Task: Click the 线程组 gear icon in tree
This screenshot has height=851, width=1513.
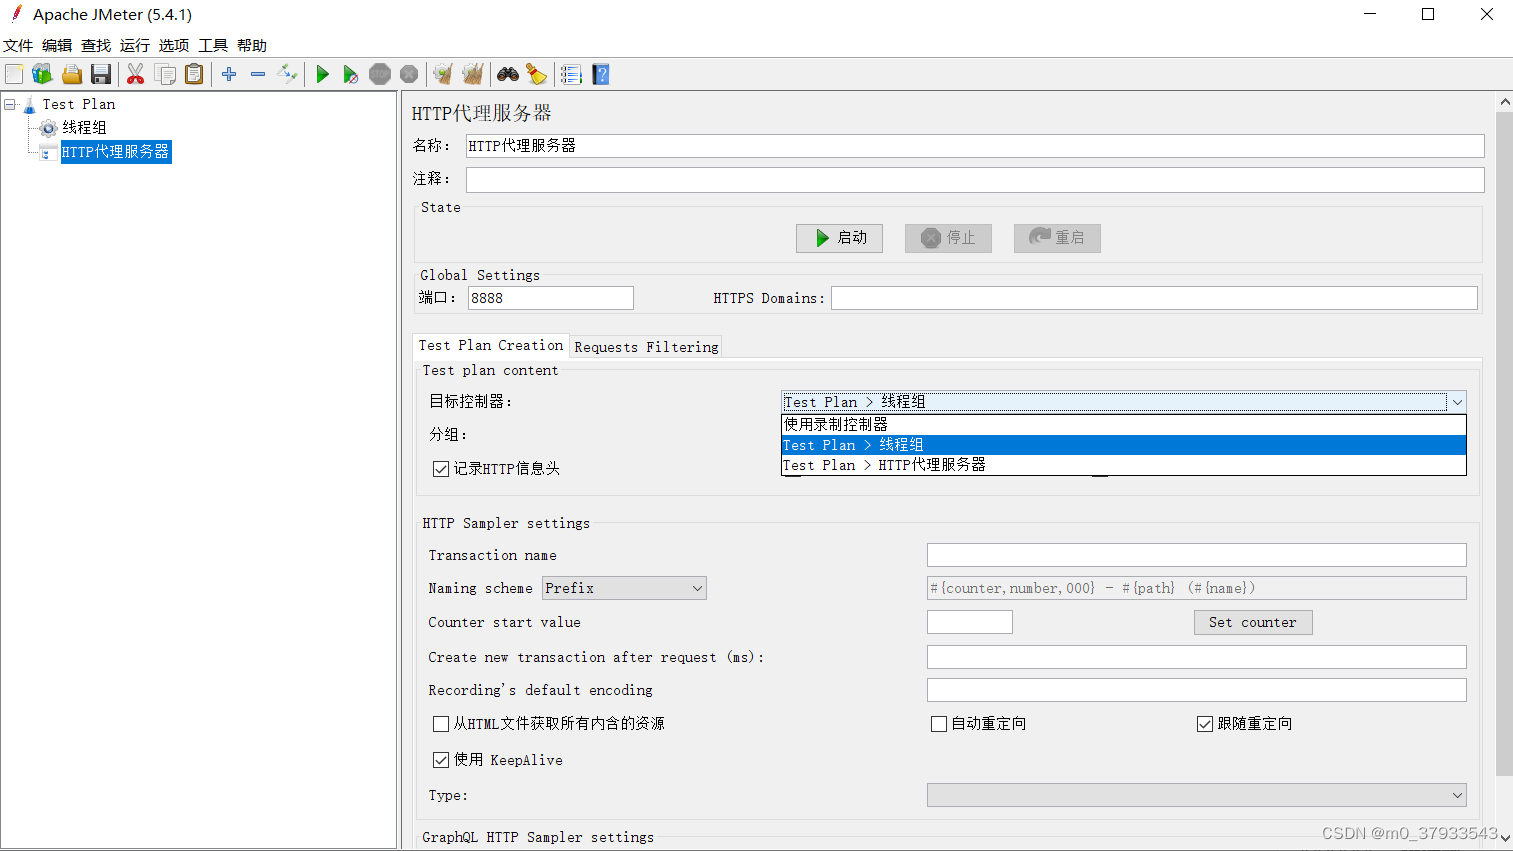Action: coord(48,128)
